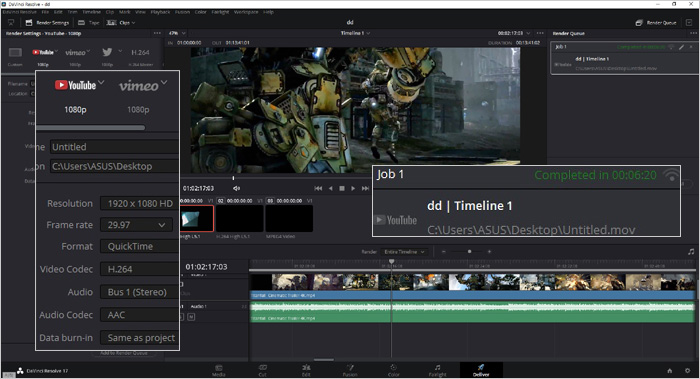Show the Render Queue panel button
The width and height of the screenshot is (700, 379).
tap(656, 22)
